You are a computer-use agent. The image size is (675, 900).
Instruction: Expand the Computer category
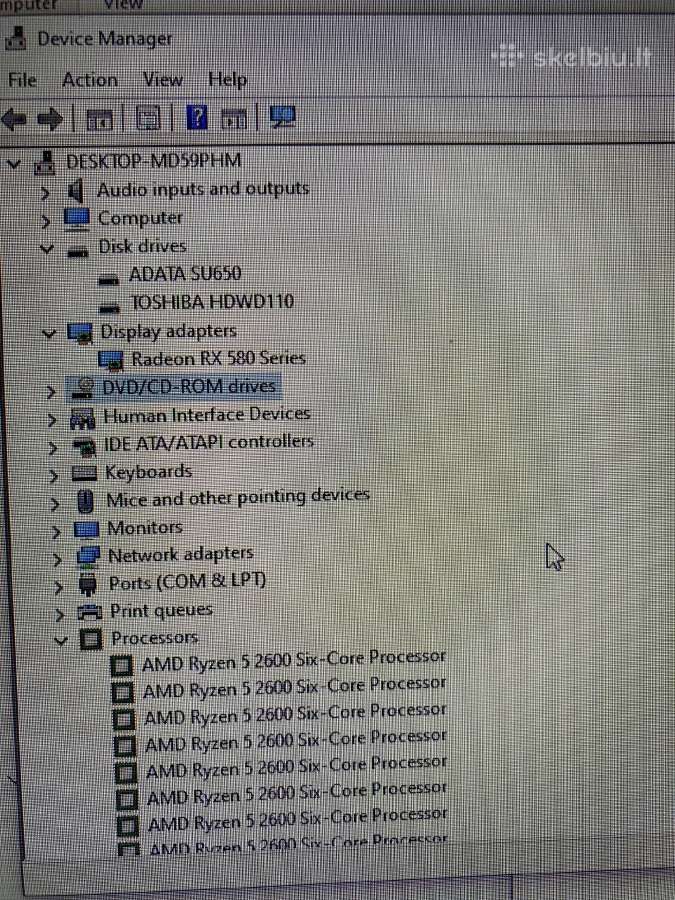tap(46, 221)
